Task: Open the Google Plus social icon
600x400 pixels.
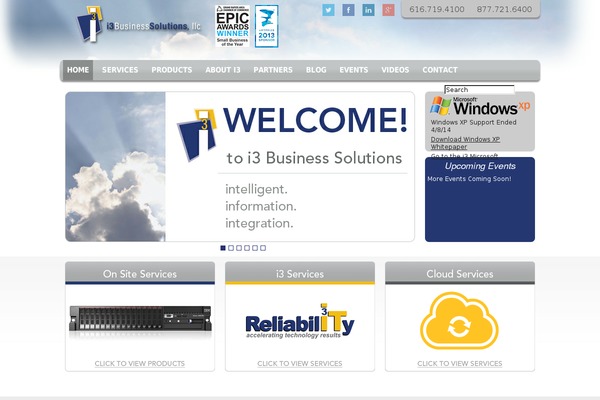Action: [x=388, y=10]
